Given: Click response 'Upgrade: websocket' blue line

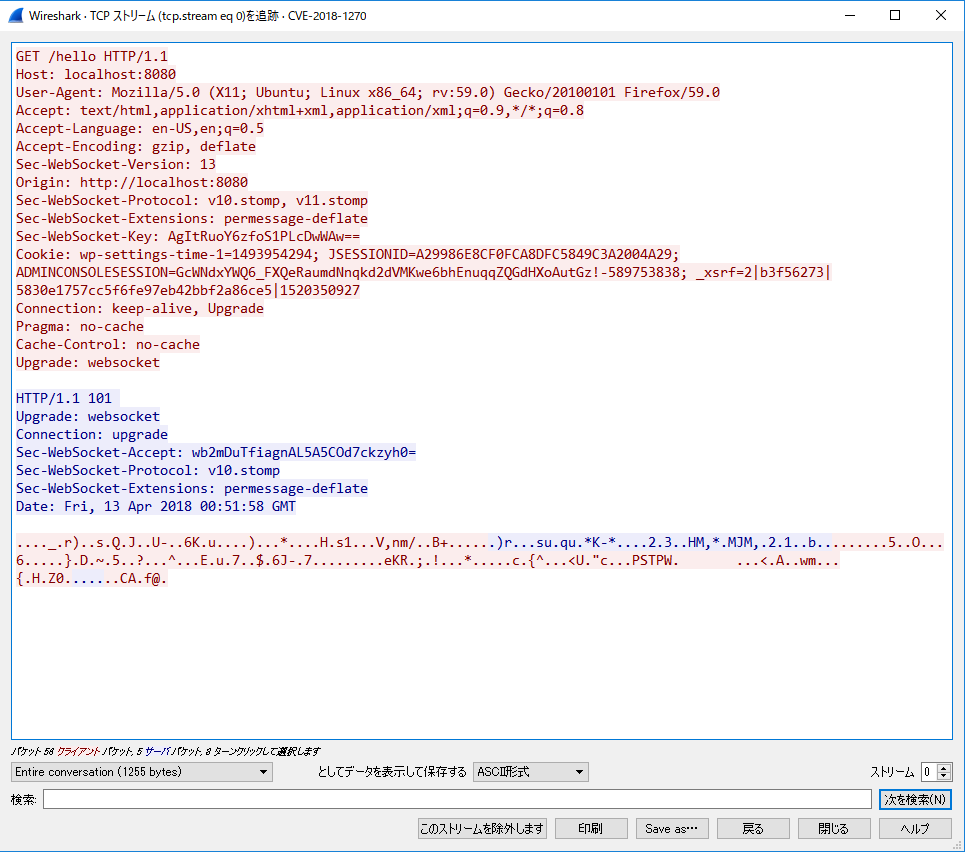Looking at the screenshot, I should [x=88, y=416].
